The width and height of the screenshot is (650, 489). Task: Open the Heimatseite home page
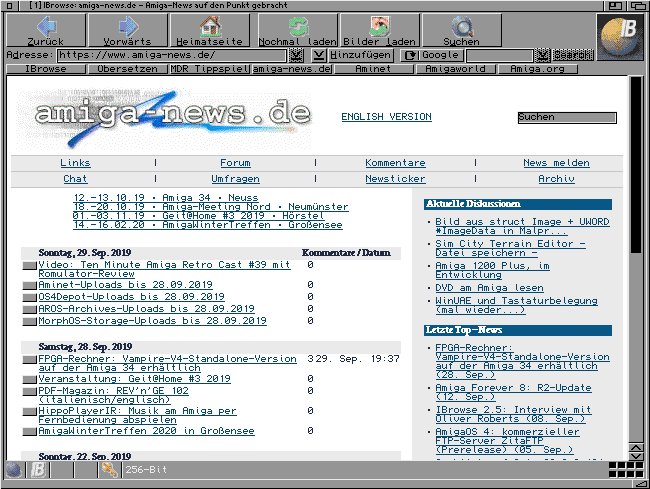[210, 30]
